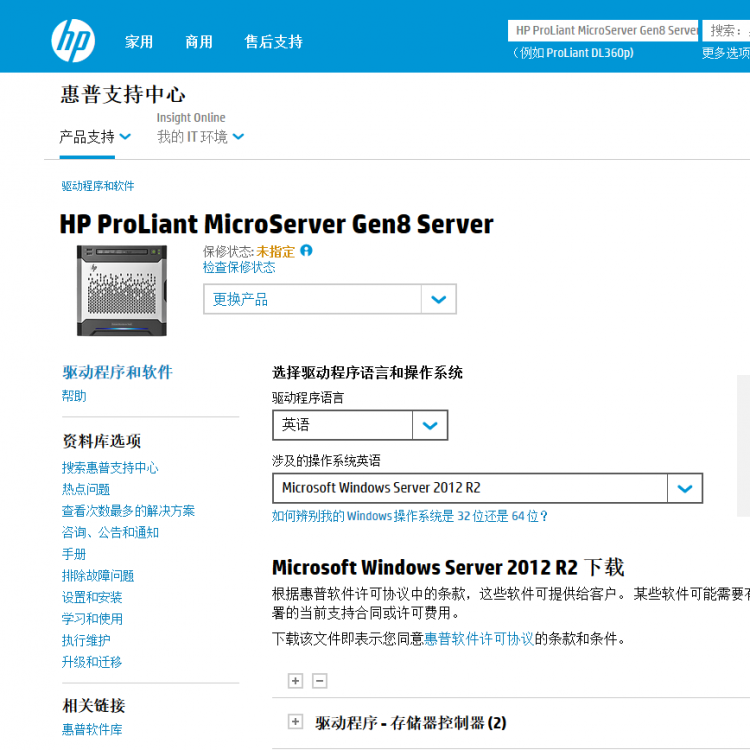
Task: Click the 驱动程序和软件 breadcrumb link
Action: (x=98, y=186)
